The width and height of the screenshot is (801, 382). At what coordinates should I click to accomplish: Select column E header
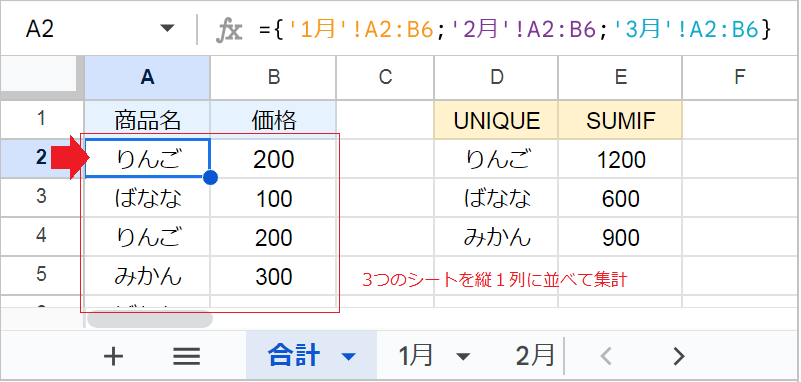620,77
